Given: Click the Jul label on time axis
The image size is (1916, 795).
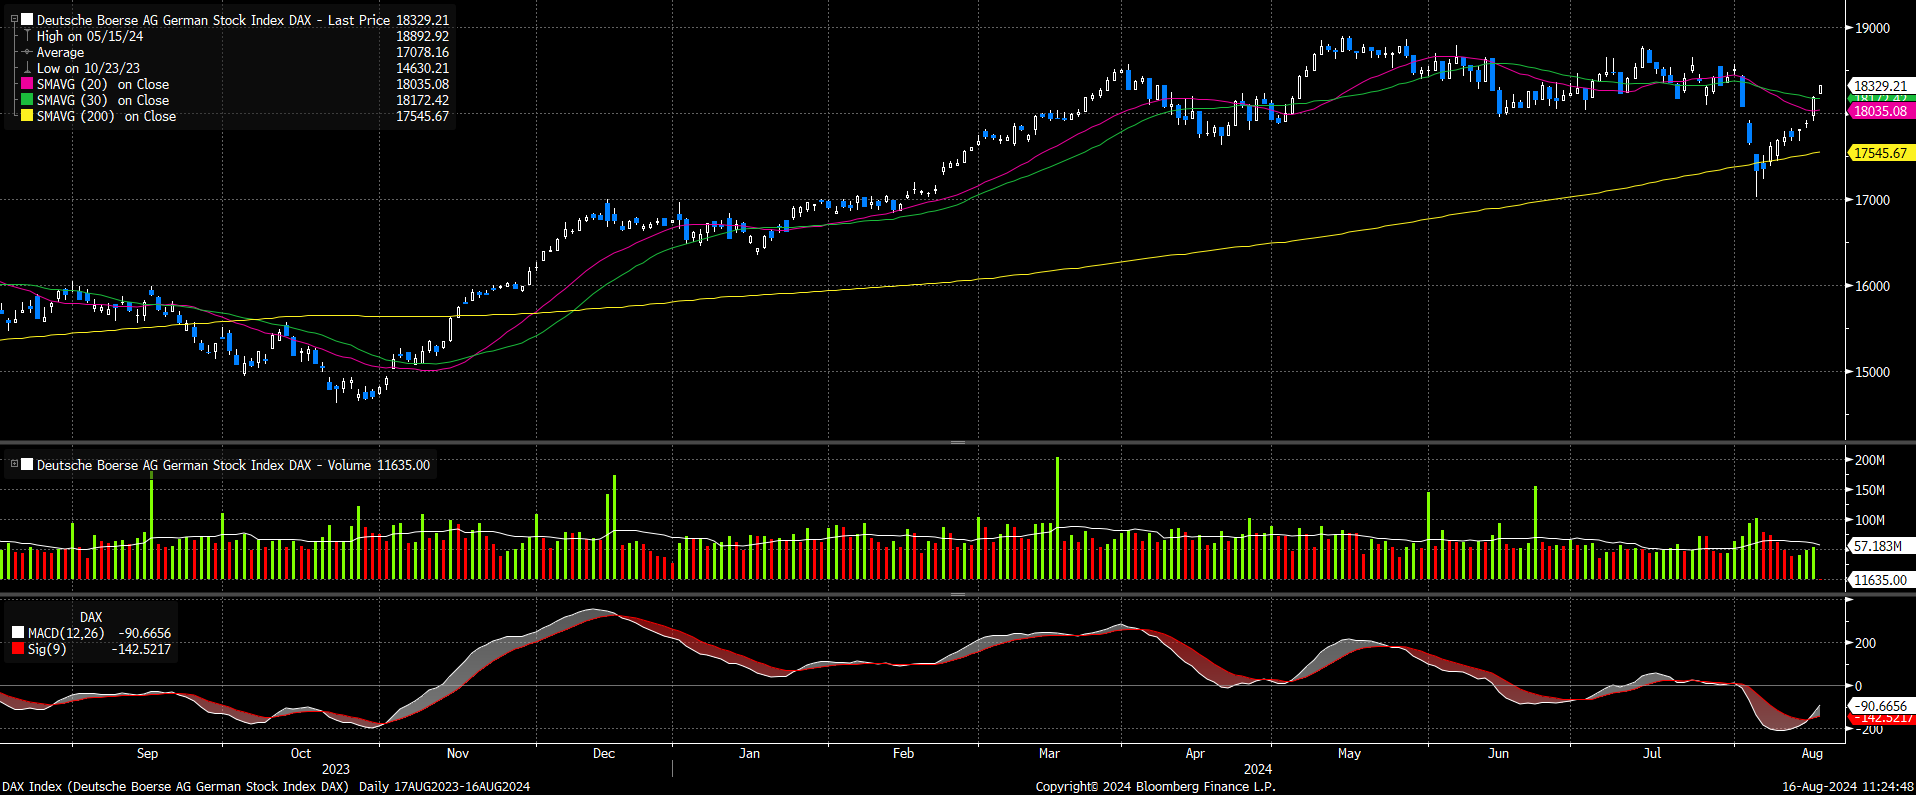Looking at the screenshot, I should pyautogui.click(x=1652, y=753).
